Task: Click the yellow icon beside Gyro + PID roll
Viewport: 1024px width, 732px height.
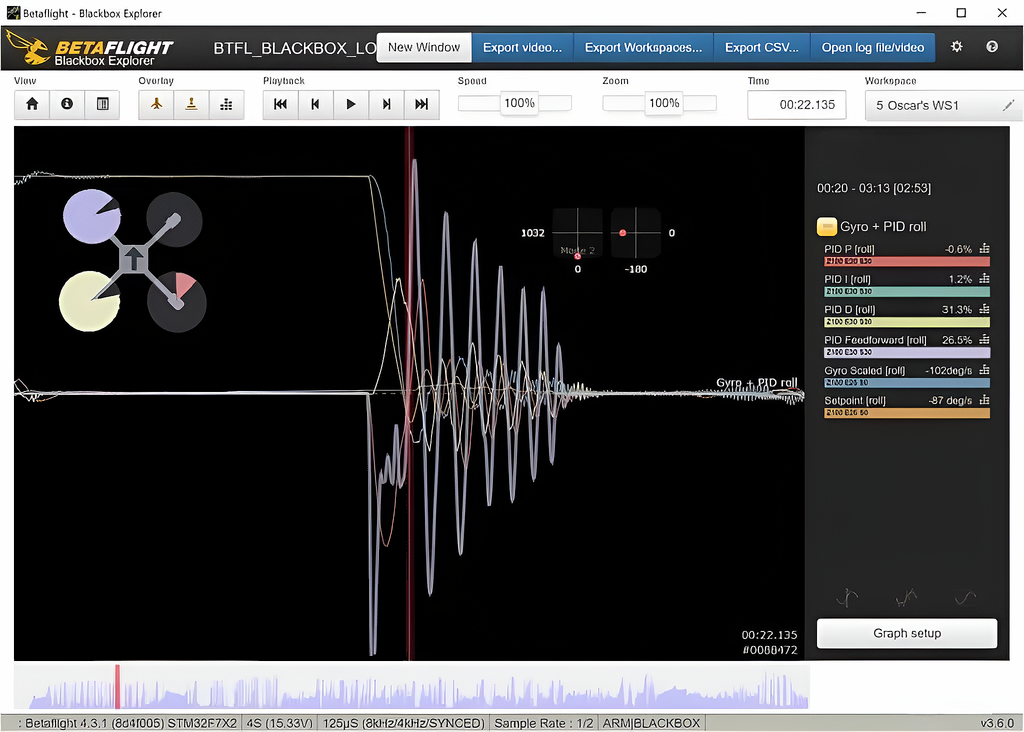Action: 826,227
